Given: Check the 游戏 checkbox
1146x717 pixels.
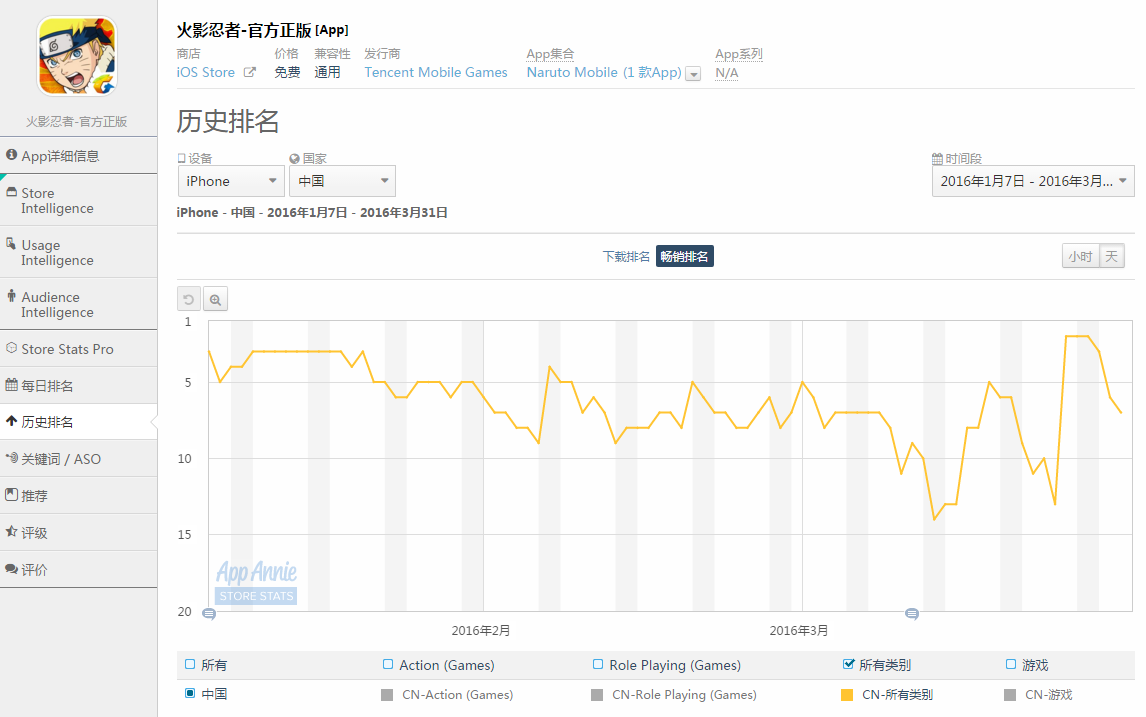Looking at the screenshot, I should click(1011, 664).
